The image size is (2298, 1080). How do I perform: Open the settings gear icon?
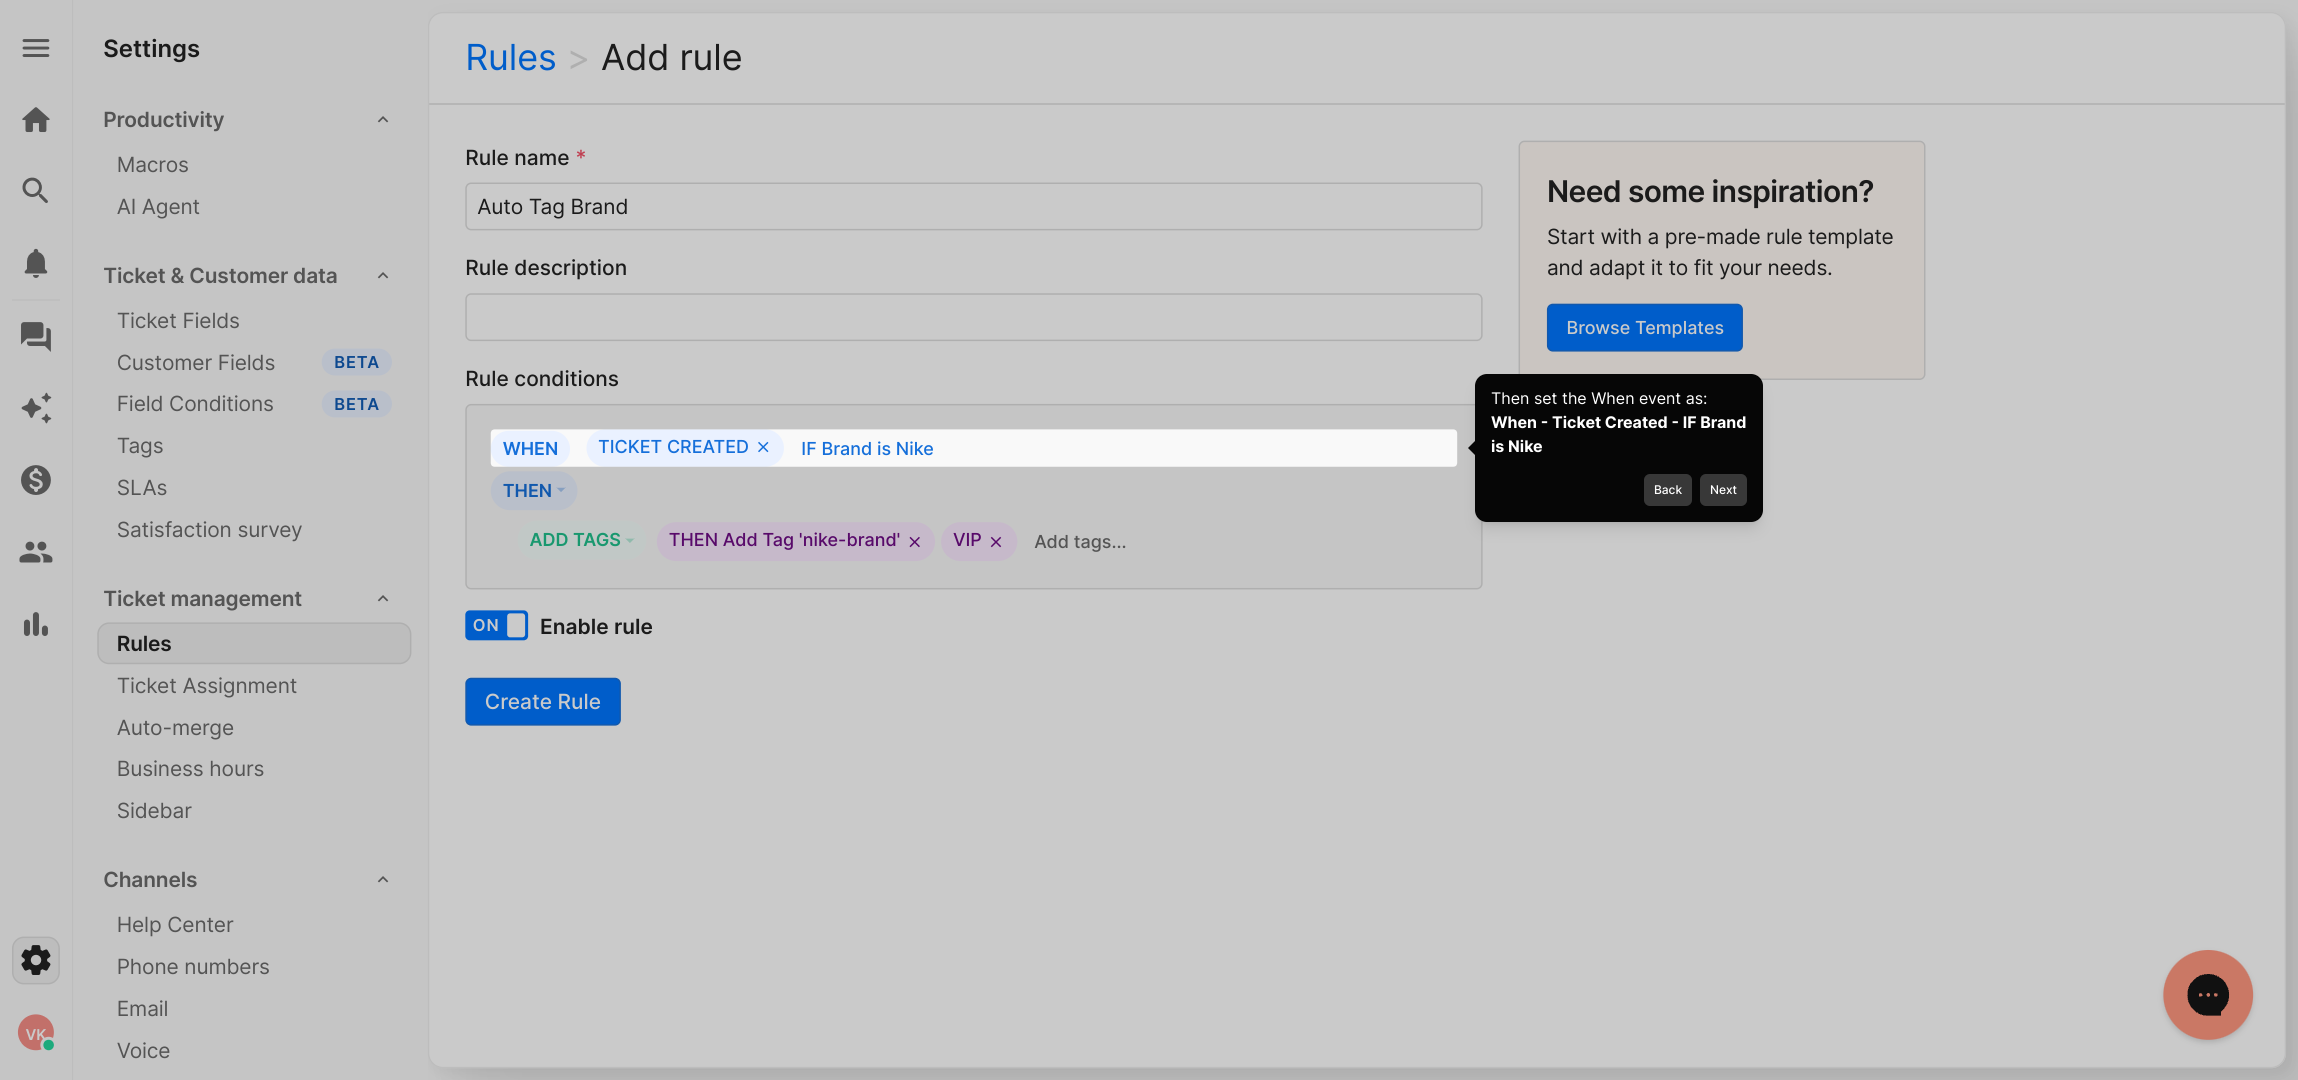point(36,960)
